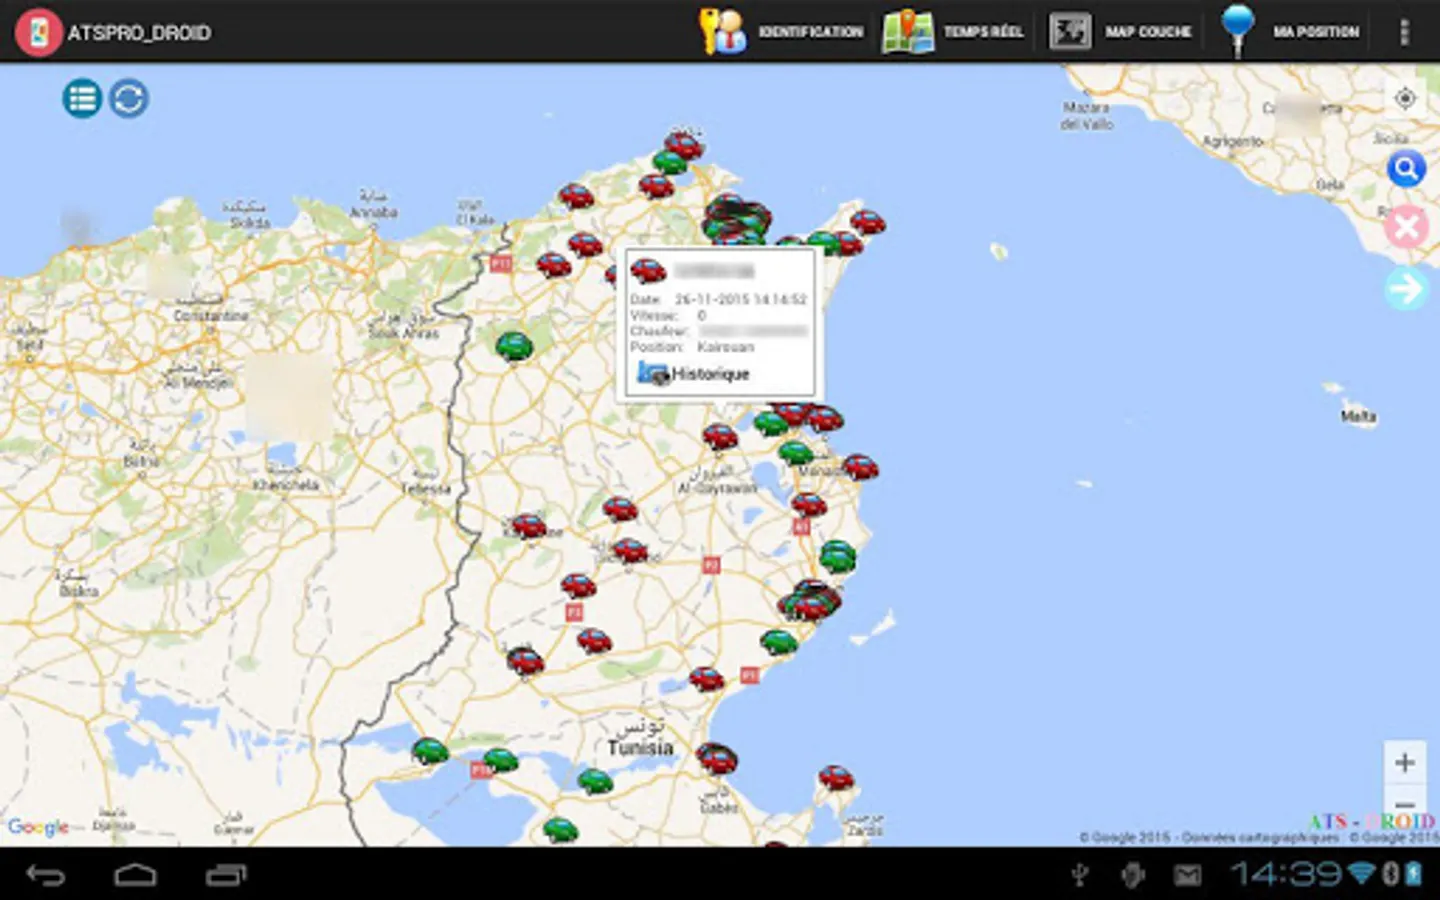The height and width of the screenshot is (900, 1440).
Task: Tap the Constantine city label
Action: (x=211, y=316)
